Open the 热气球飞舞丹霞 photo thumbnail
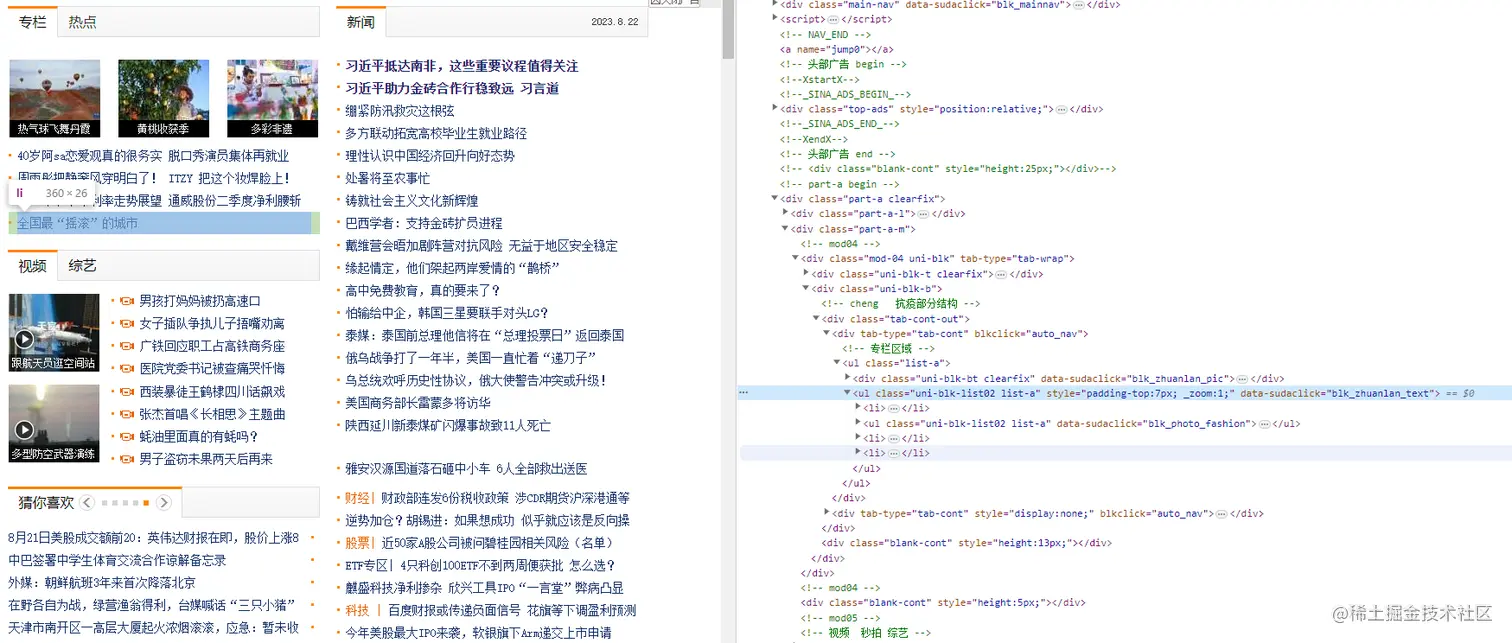The image size is (1512, 643). click(55, 98)
